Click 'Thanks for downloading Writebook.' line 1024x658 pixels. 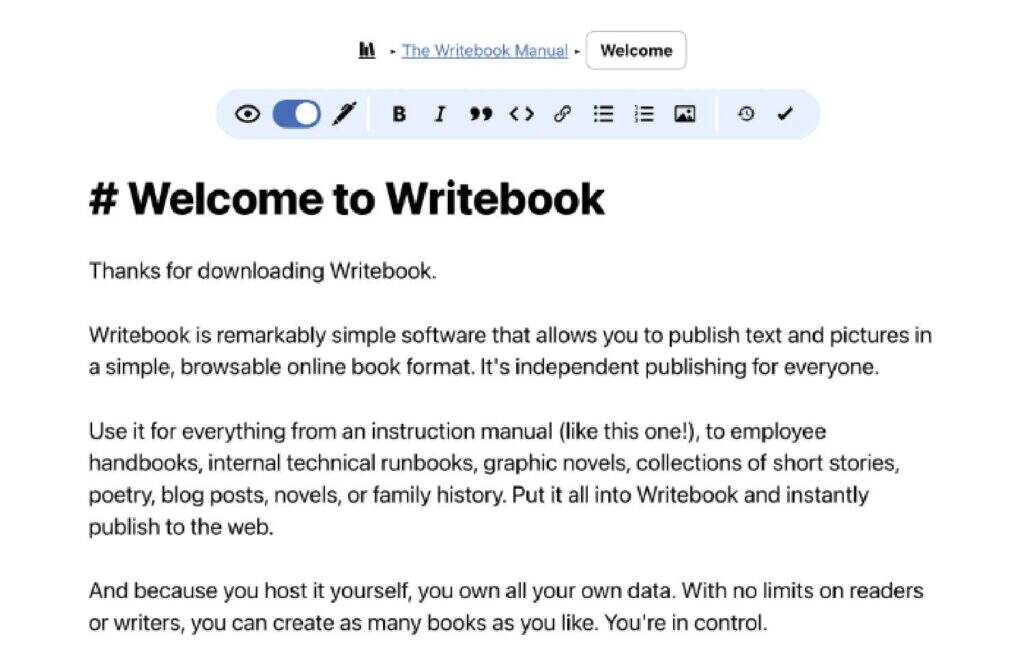[x=263, y=271]
